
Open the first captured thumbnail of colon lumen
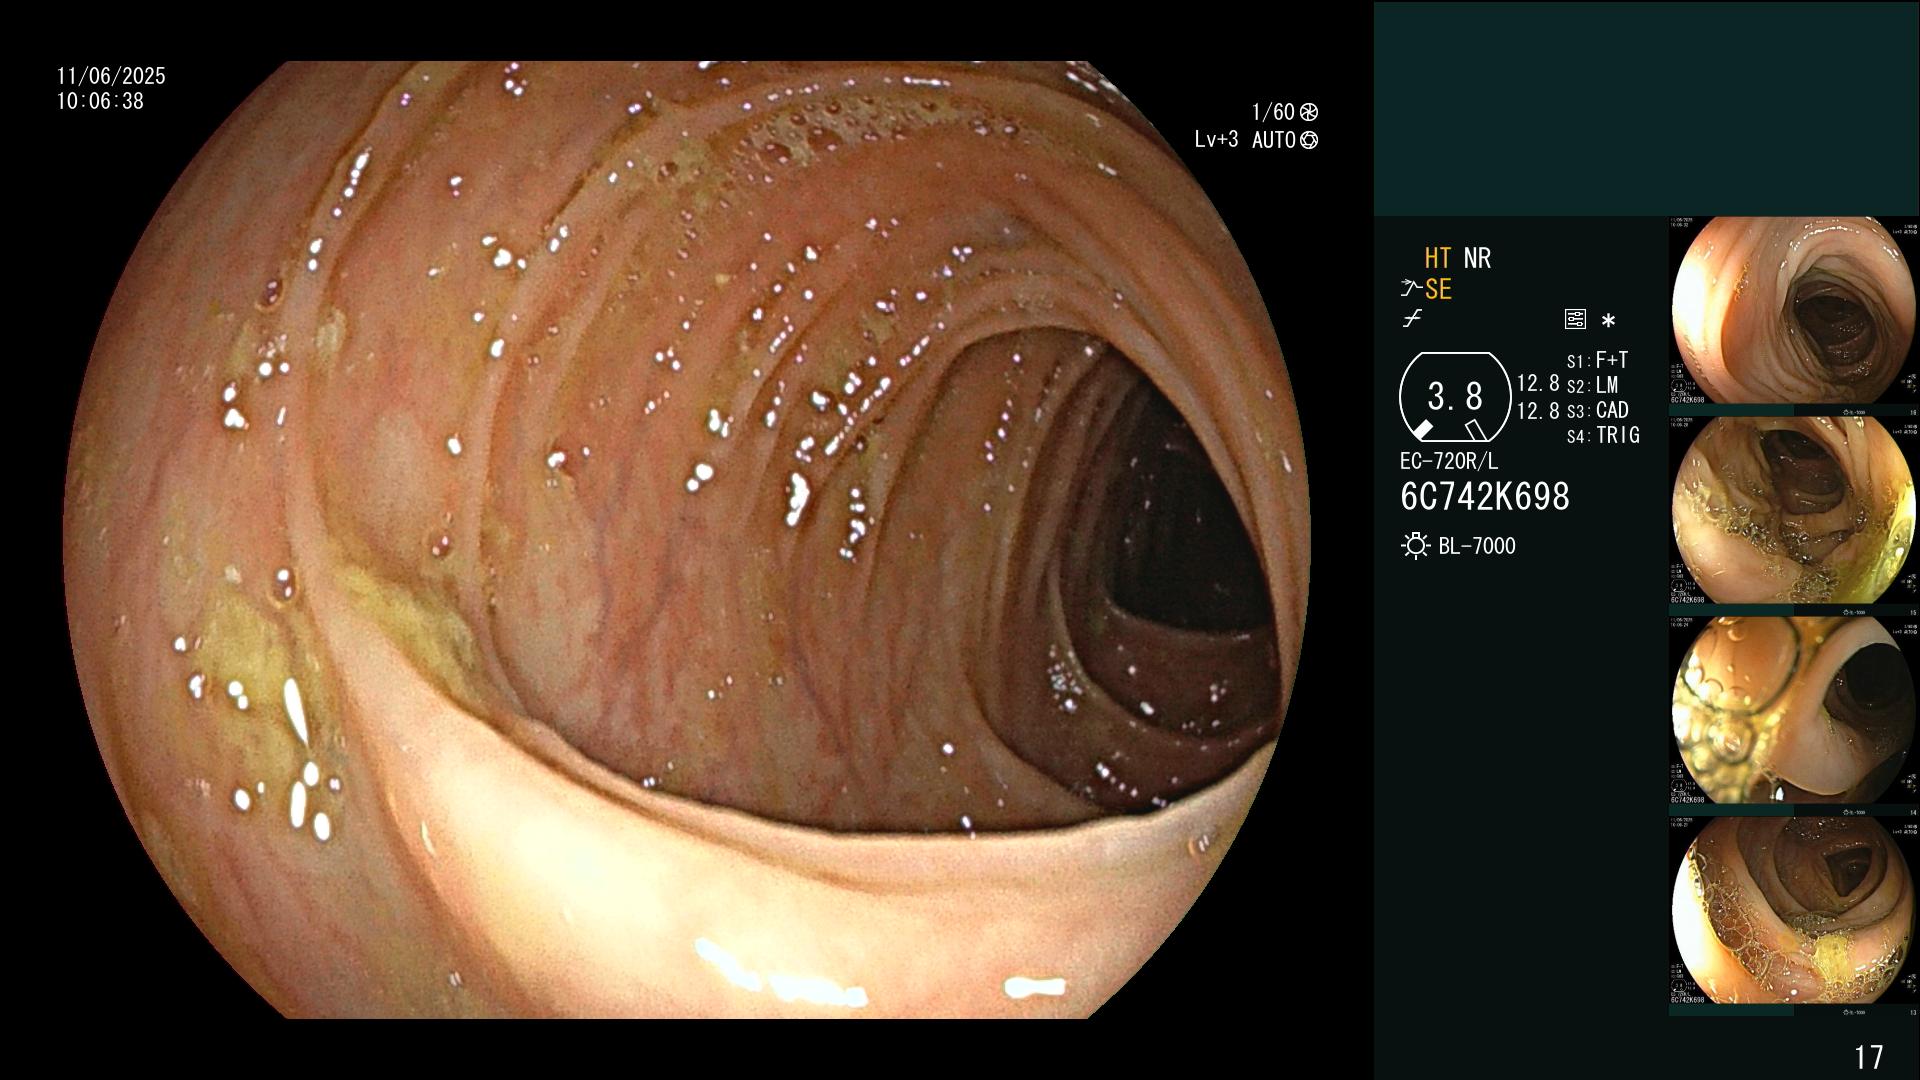(x=1793, y=311)
